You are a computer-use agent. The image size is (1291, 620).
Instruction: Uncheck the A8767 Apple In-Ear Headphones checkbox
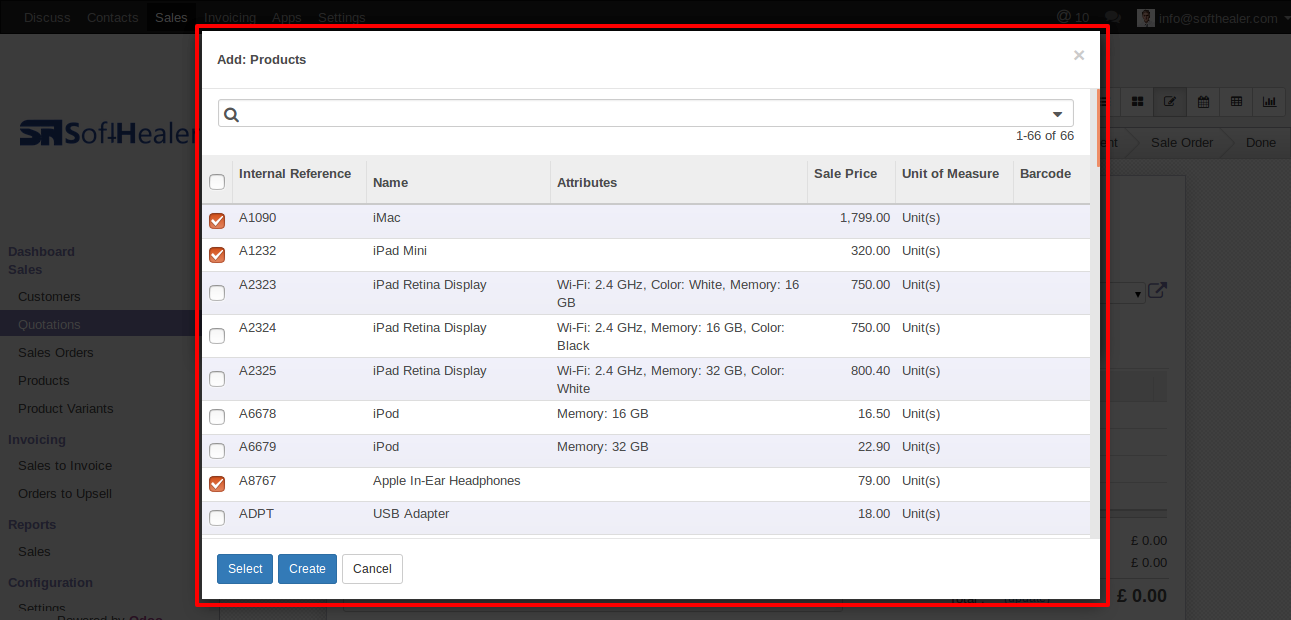217,484
